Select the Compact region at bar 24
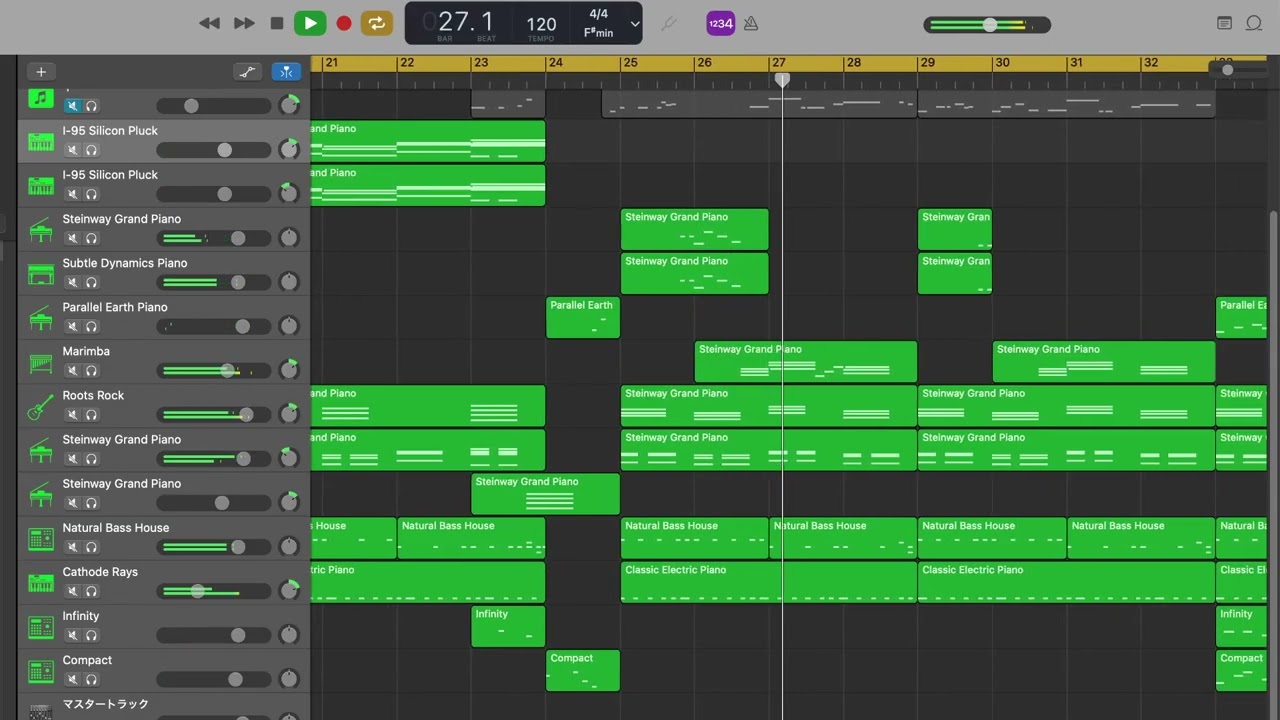The height and width of the screenshot is (720, 1280). pos(583,671)
